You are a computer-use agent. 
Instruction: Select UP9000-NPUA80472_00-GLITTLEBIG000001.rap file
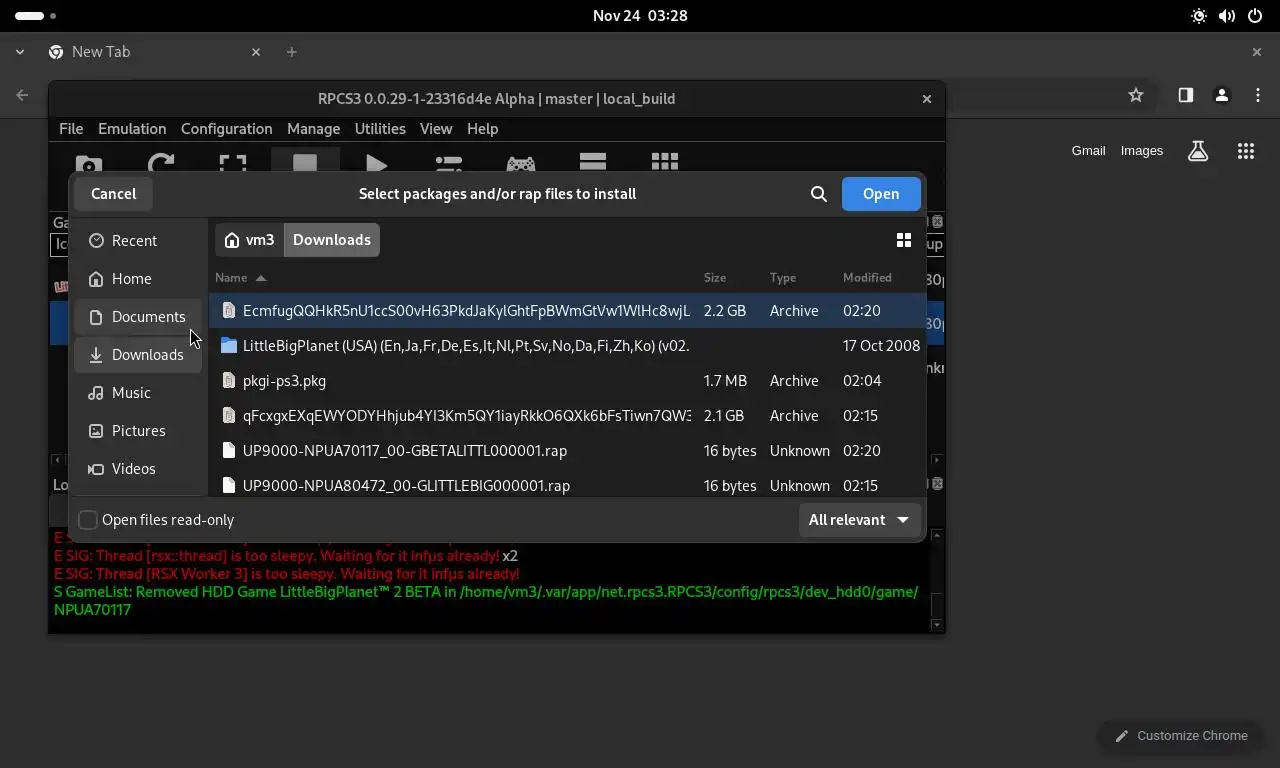[567, 485]
